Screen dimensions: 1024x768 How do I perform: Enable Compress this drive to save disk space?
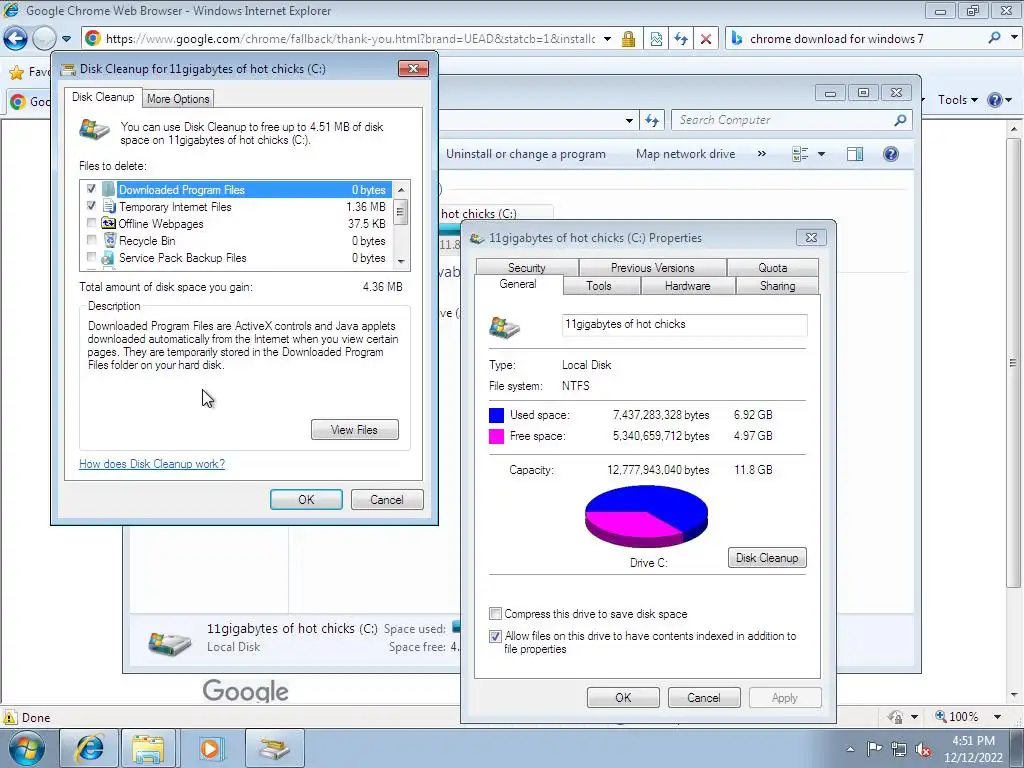click(x=496, y=614)
